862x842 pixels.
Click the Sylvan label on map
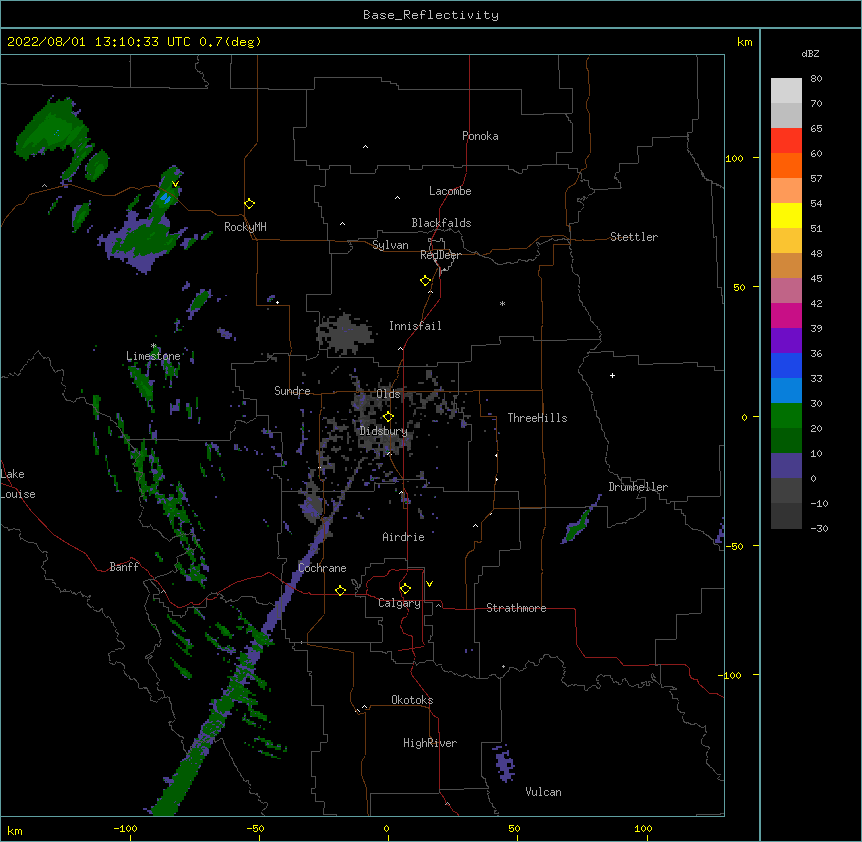tap(390, 245)
